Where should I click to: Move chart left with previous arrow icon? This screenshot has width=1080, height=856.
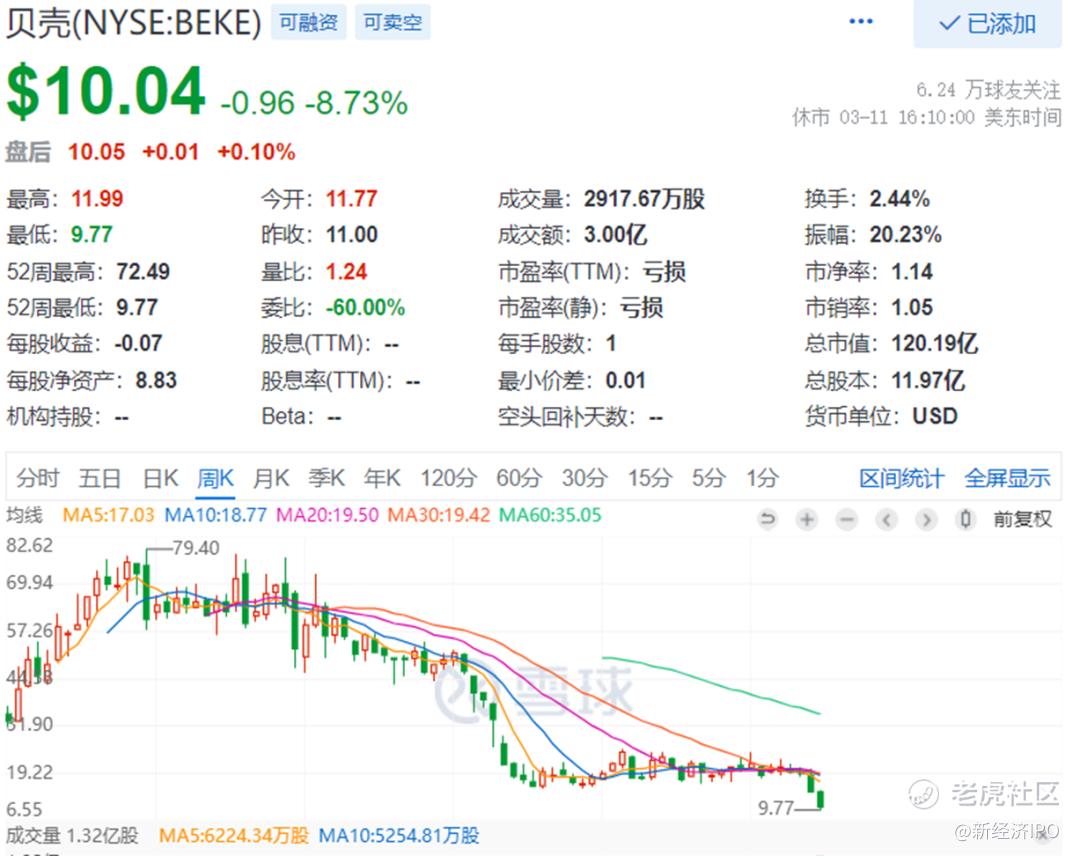[x=886, y=519]
